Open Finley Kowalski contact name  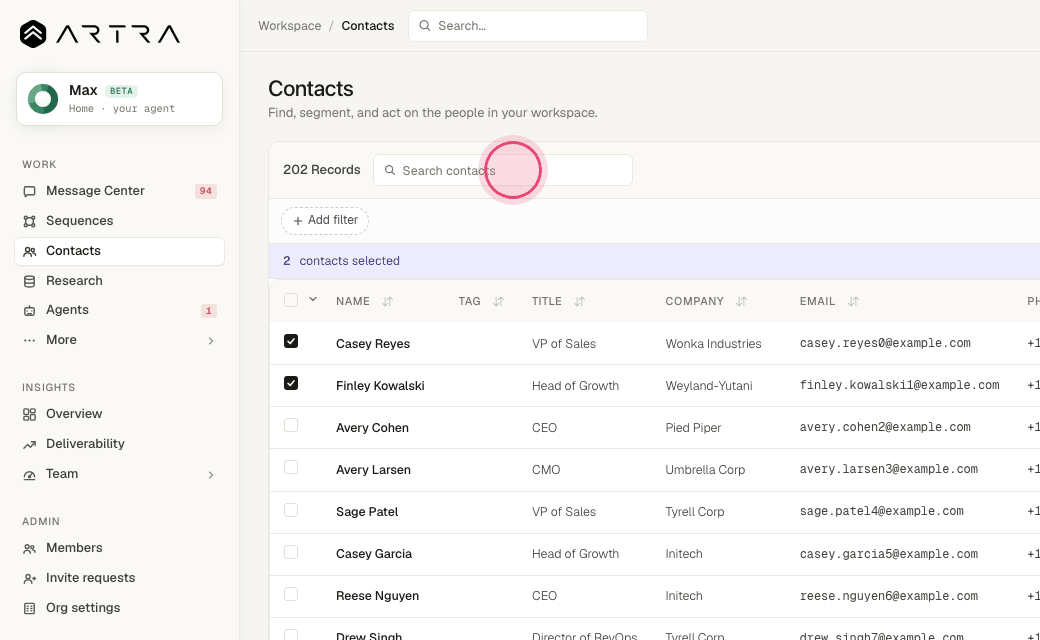pyautogui.click(x=380, y=385)
